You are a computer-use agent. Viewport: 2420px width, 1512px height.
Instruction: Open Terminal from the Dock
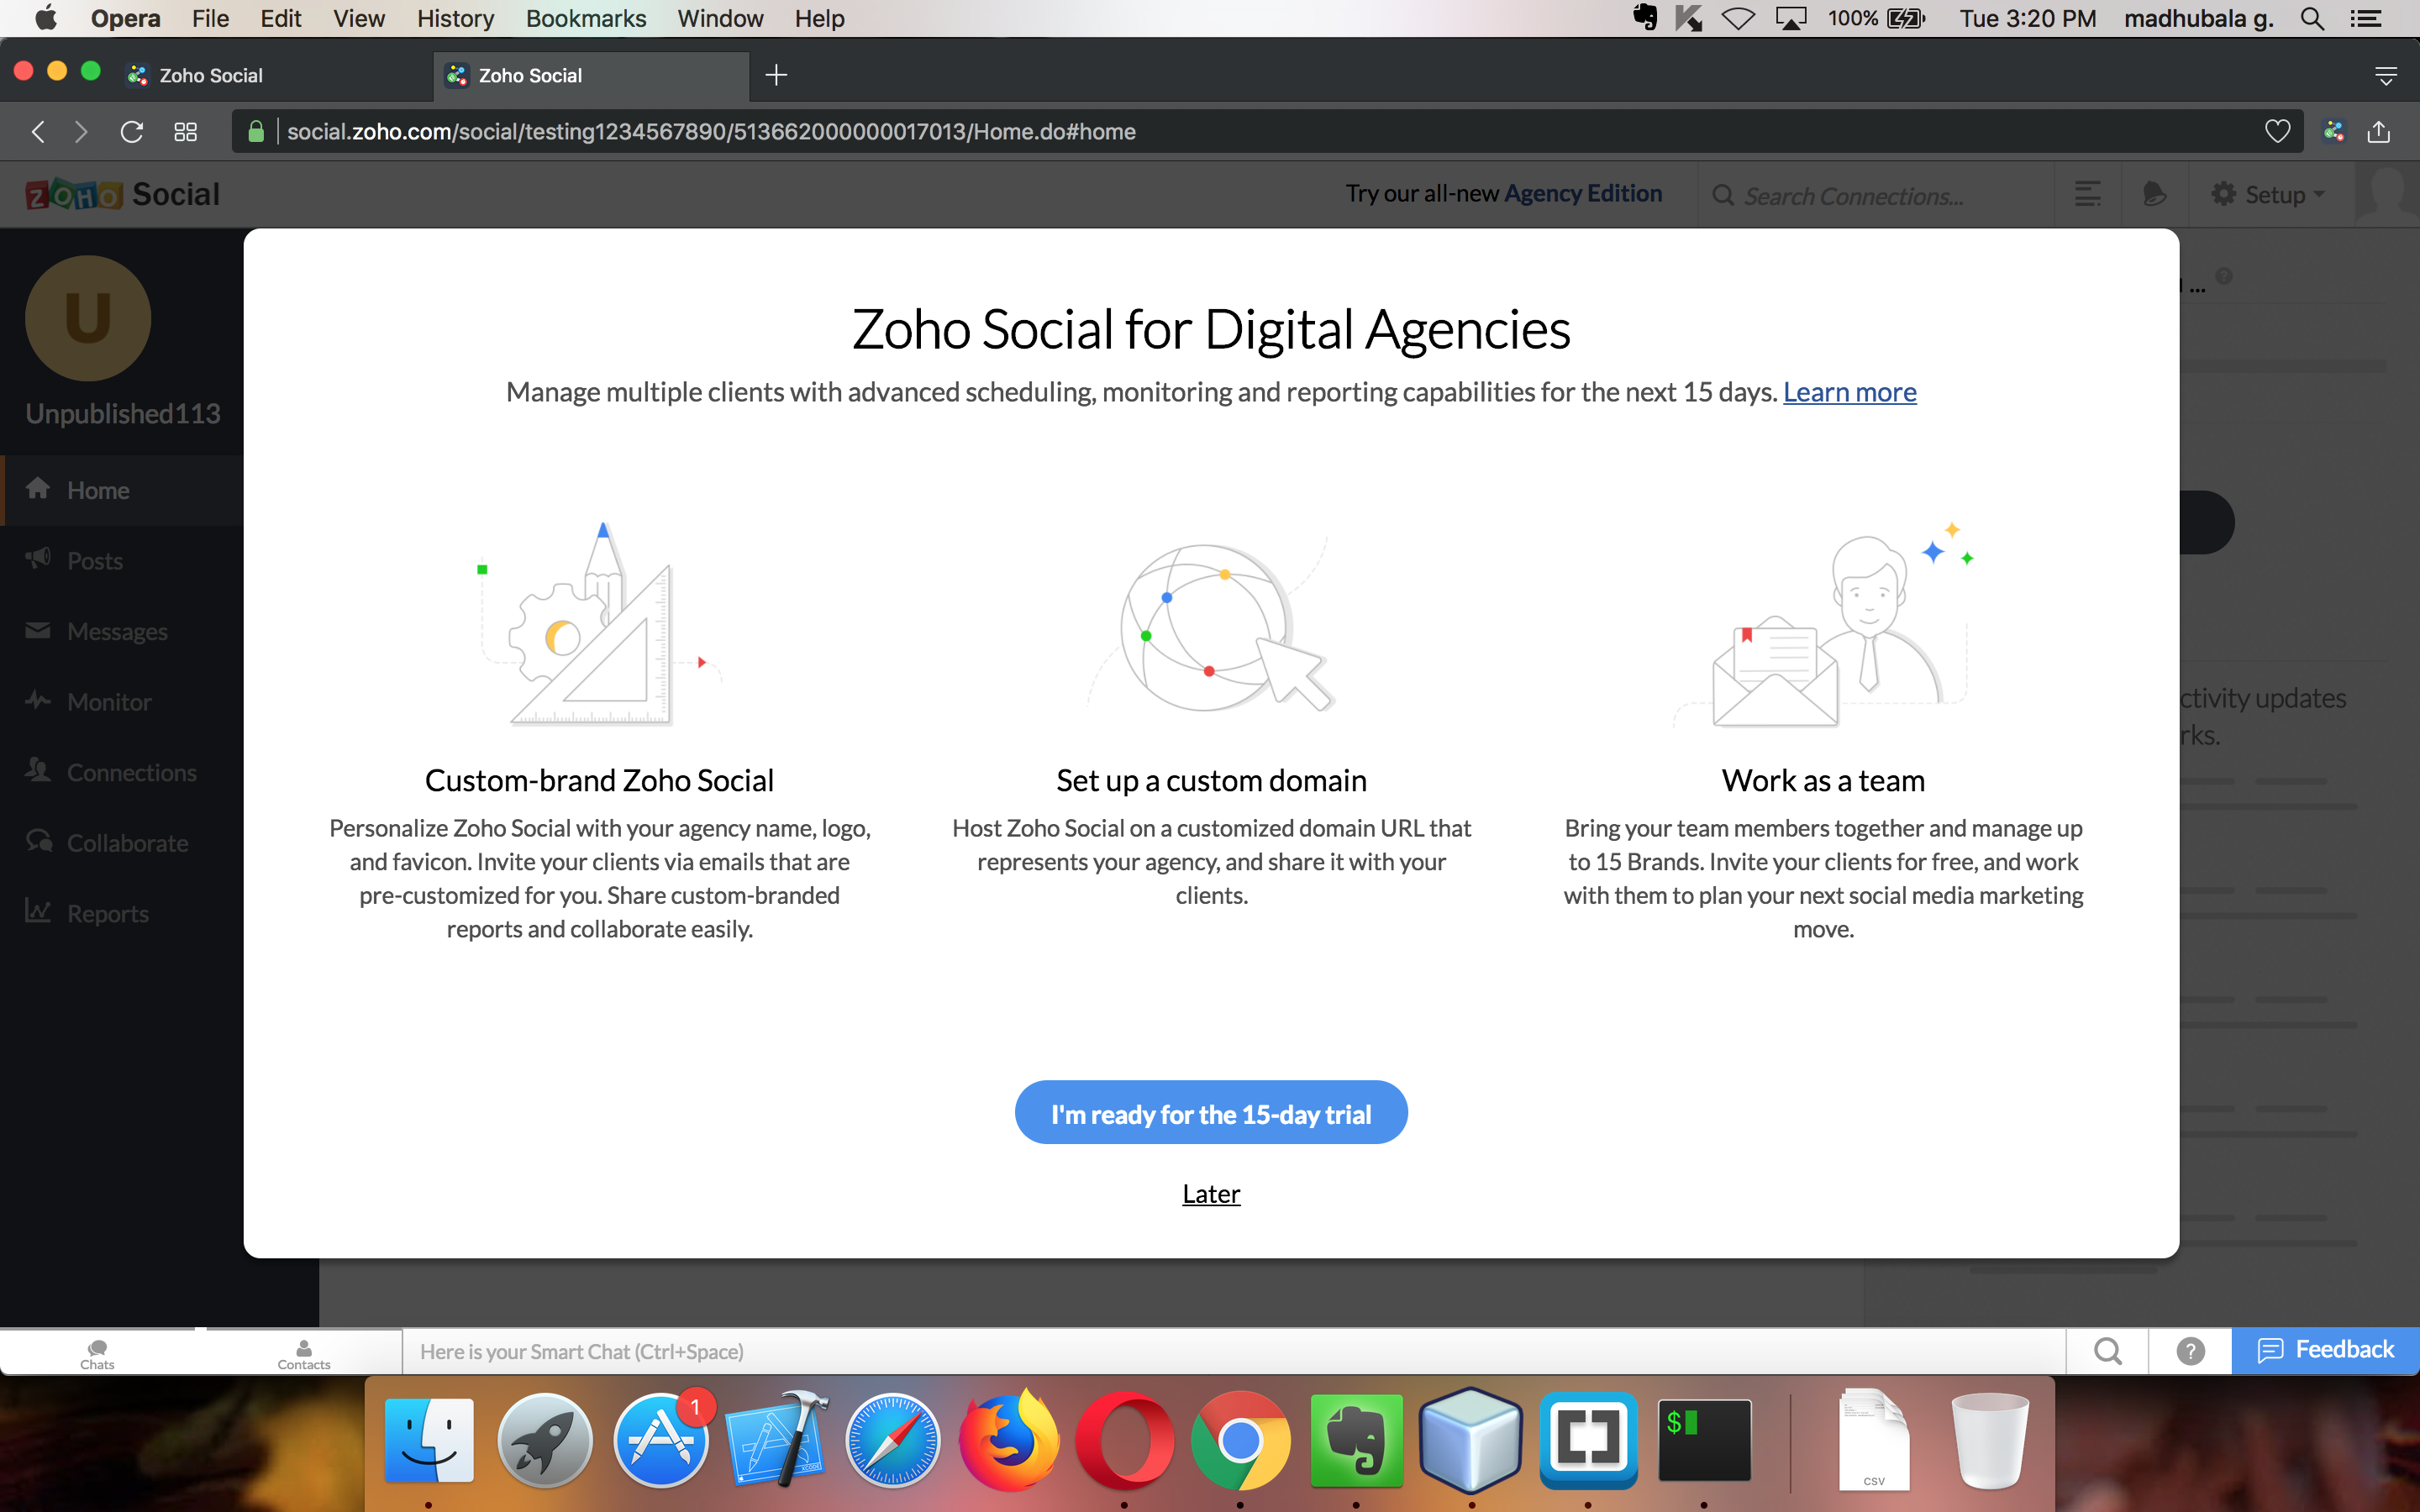pos(1704,1441)
